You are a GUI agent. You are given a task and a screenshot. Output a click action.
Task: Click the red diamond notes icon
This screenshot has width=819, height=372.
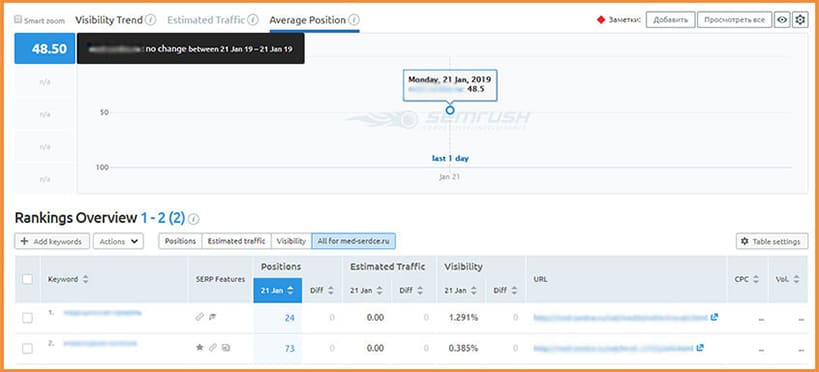(x=601, y=20)
